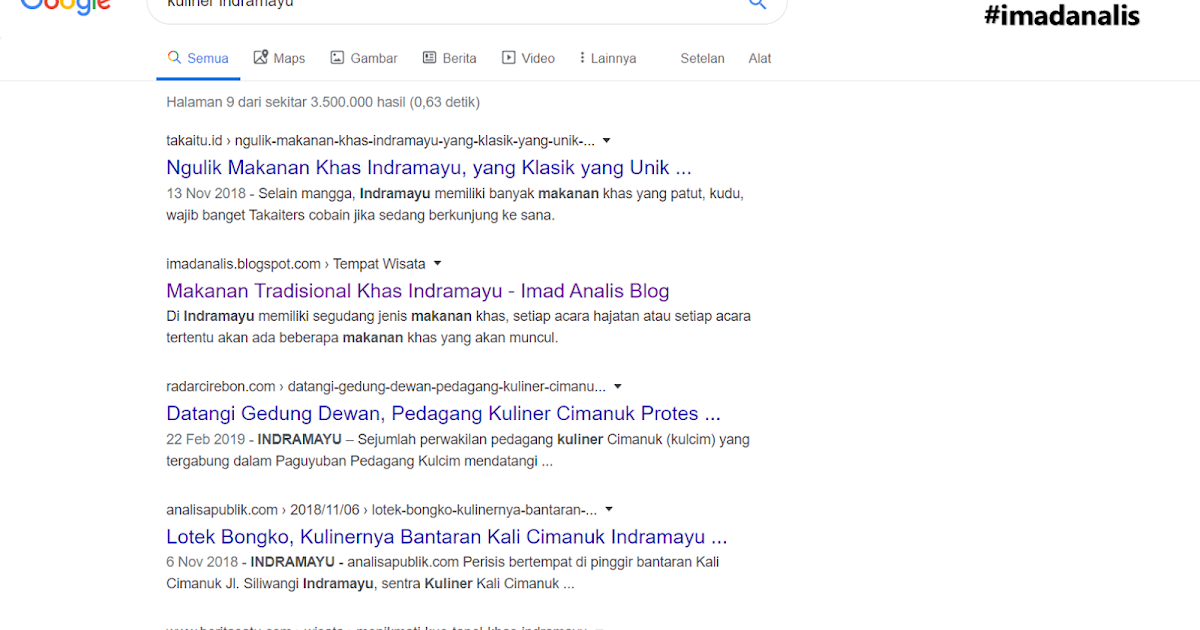Click the search magnifier icon in search box
Image resolution: width=1200 pixels, height=630 pixels.
[757, 4]
